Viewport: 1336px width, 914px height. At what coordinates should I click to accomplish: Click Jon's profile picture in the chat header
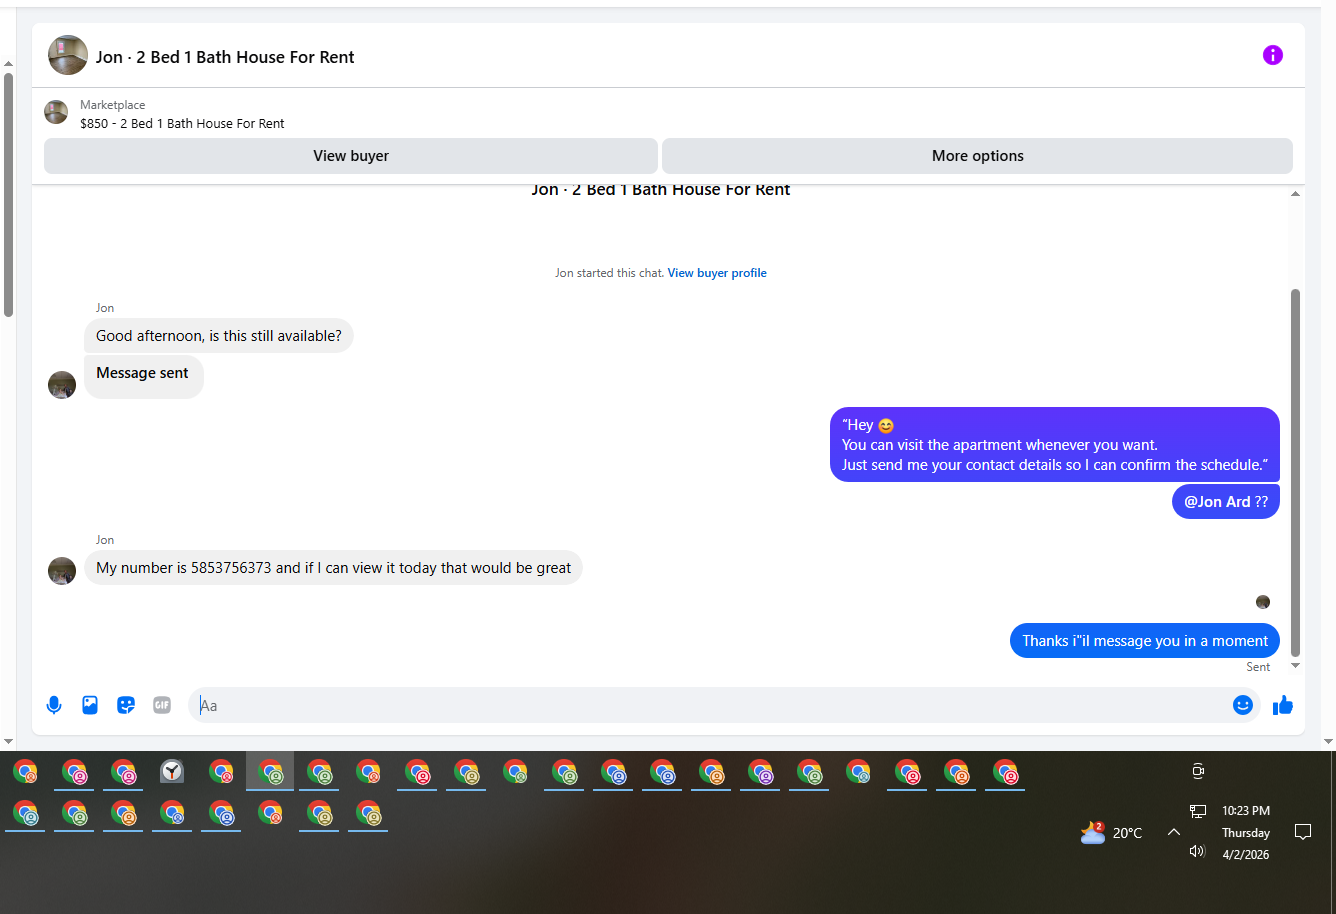pyautogui.click(x=68, y=55)
